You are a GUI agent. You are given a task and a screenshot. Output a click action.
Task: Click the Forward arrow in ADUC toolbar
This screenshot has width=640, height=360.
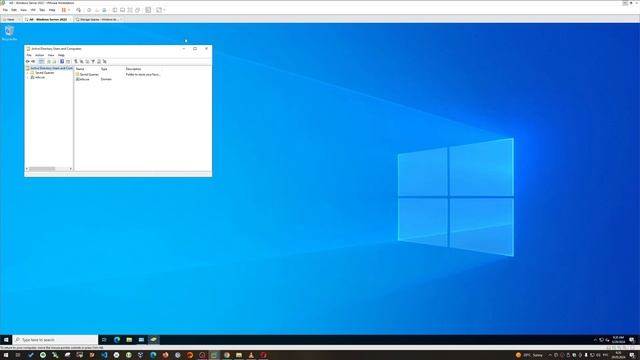point(33,61)
